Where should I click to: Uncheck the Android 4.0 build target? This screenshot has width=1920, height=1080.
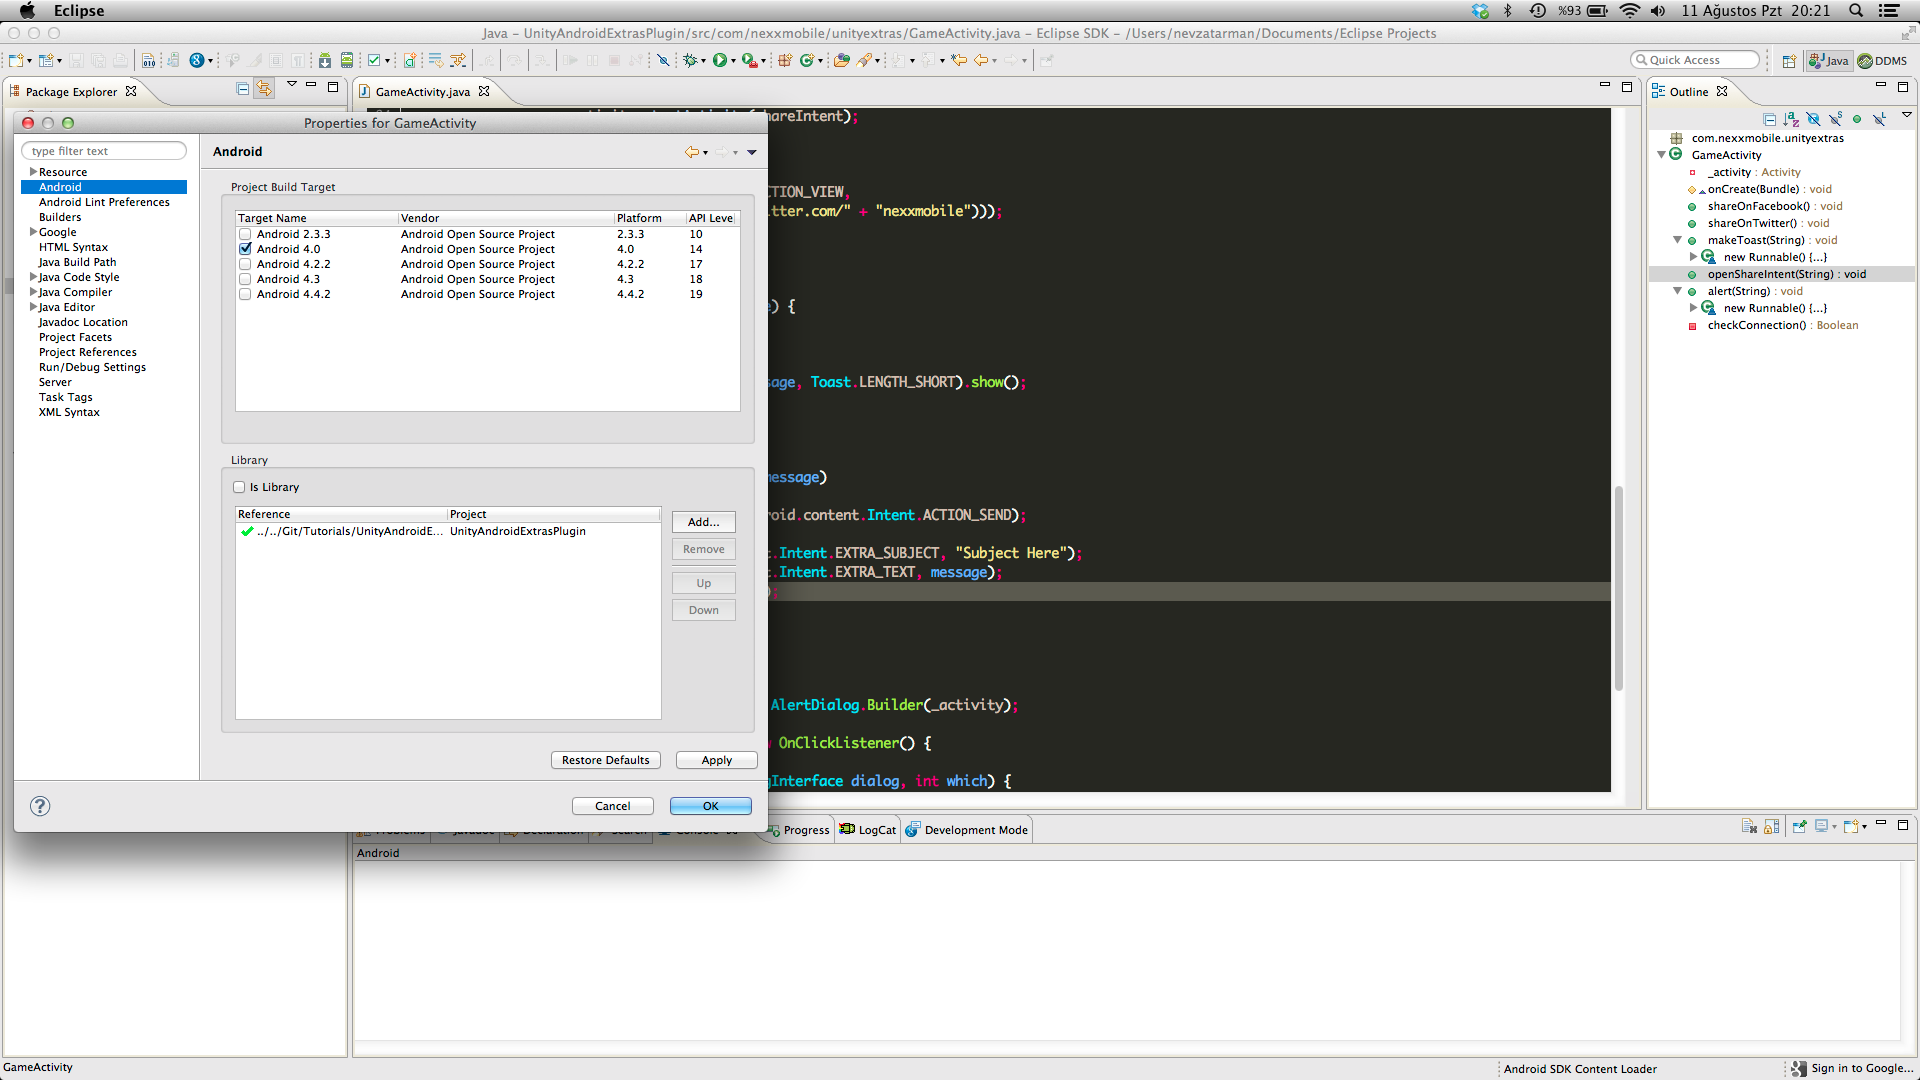coord(245,249)
